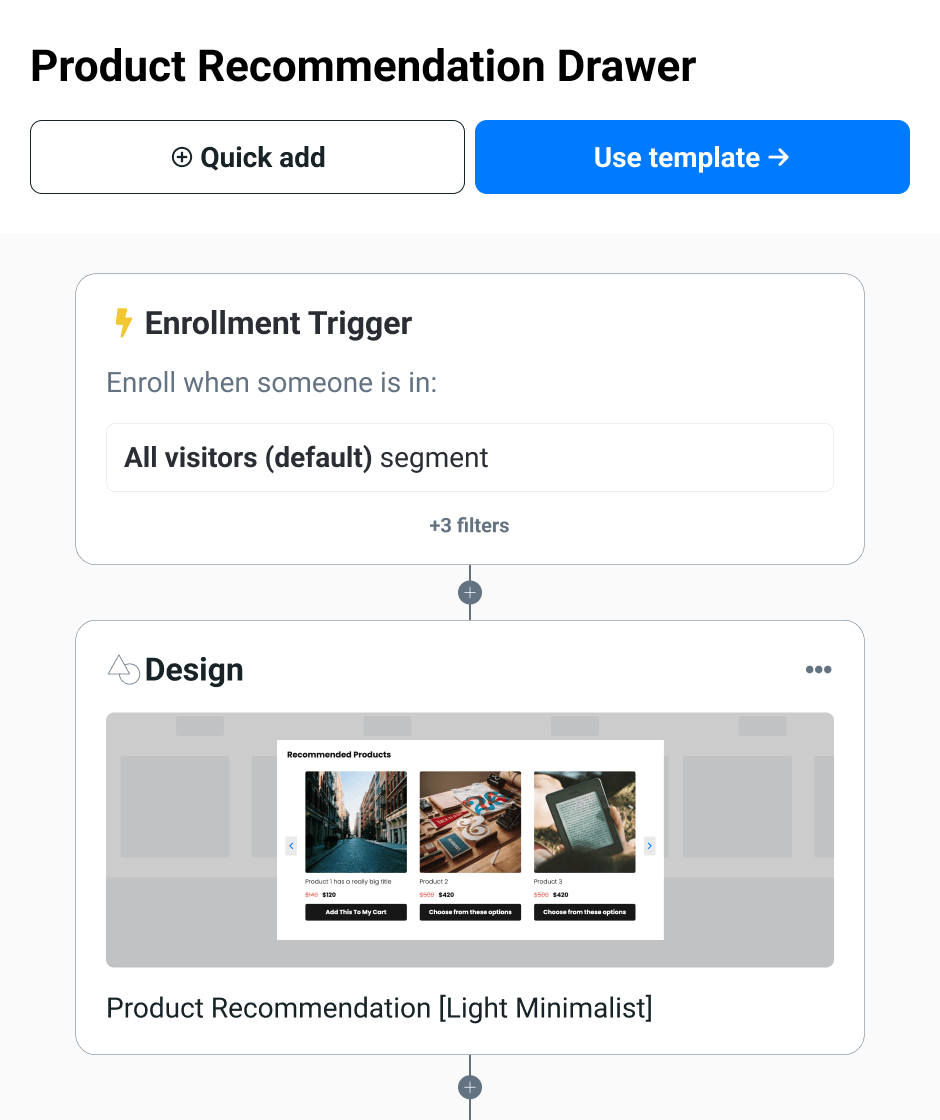Click the Enrollment Trigger heading

pos(278,323)
